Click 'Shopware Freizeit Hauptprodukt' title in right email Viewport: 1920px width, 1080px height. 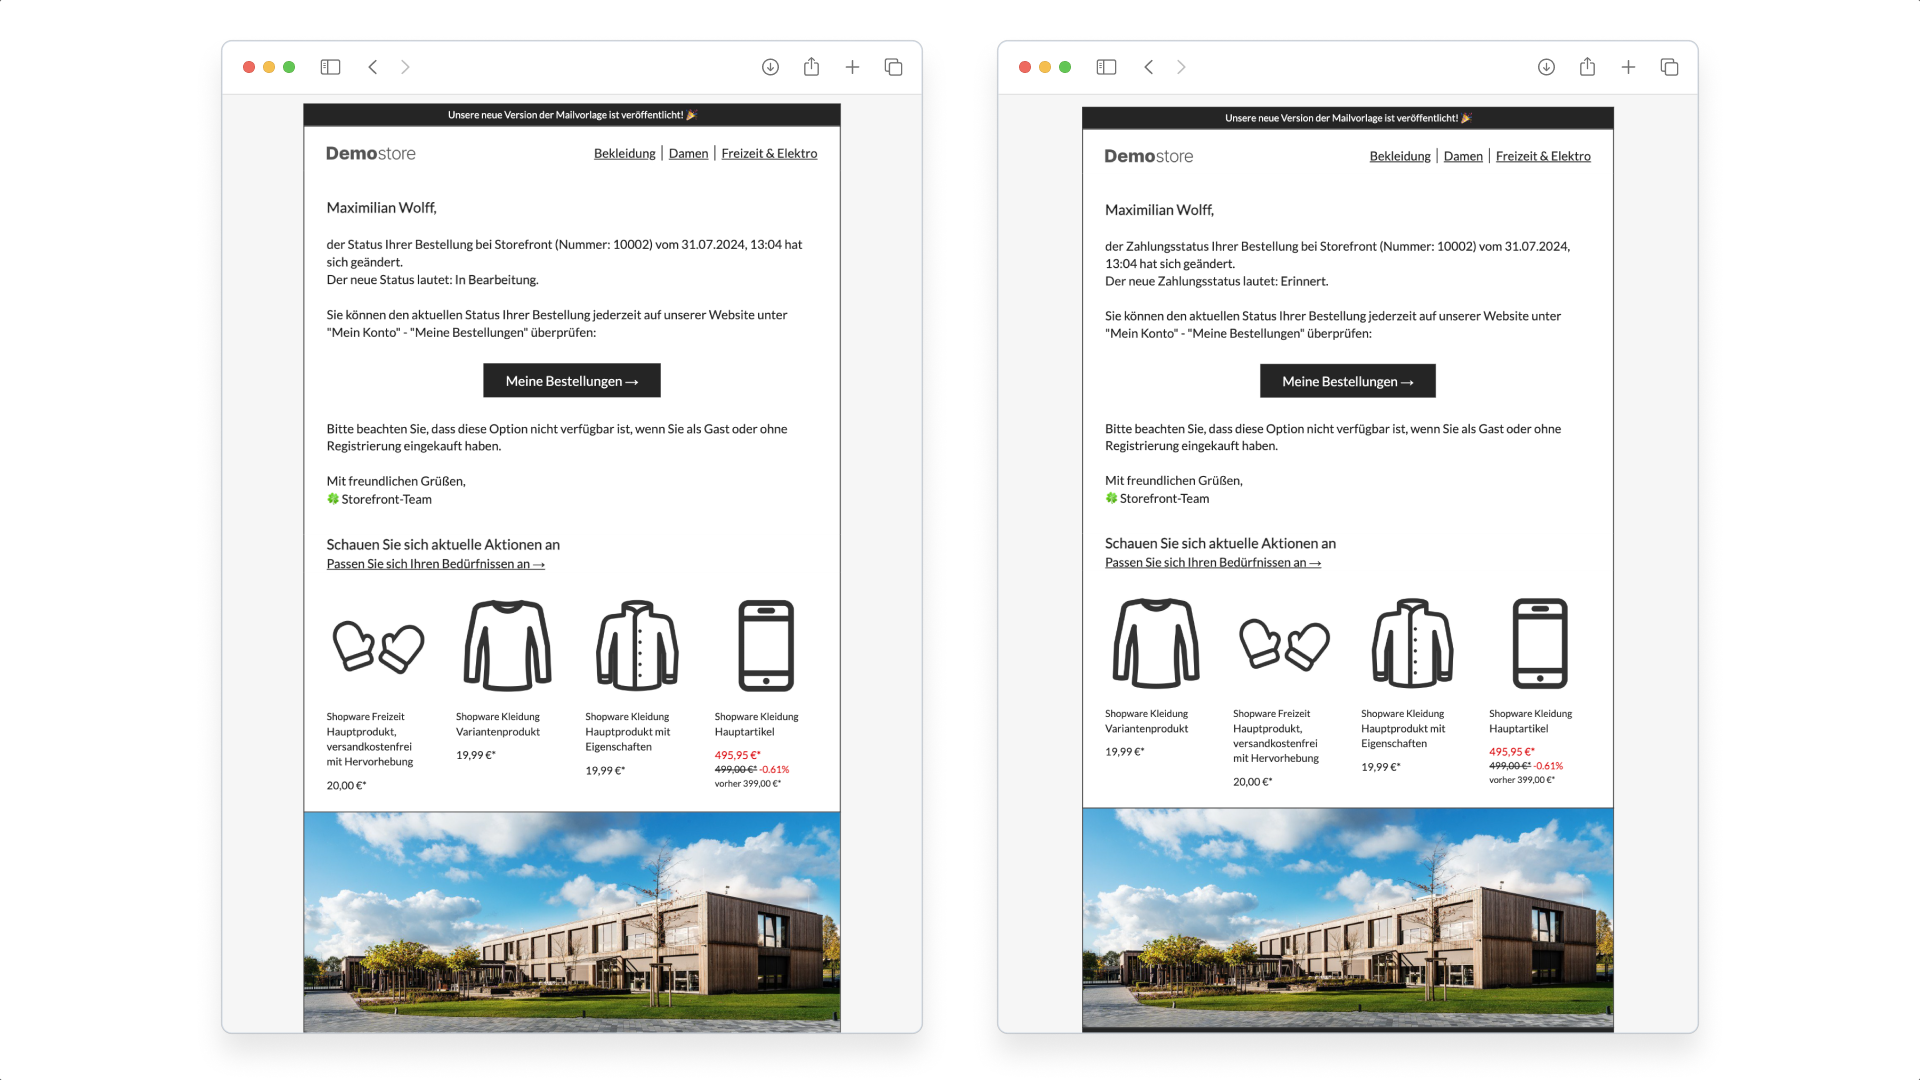click(x=1276, y=736)
